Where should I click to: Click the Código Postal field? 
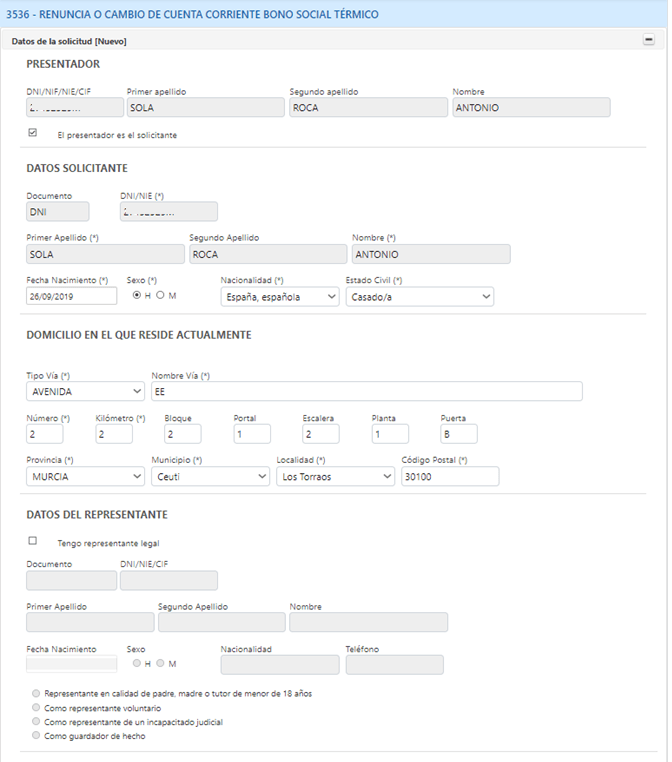click(449, 476)
